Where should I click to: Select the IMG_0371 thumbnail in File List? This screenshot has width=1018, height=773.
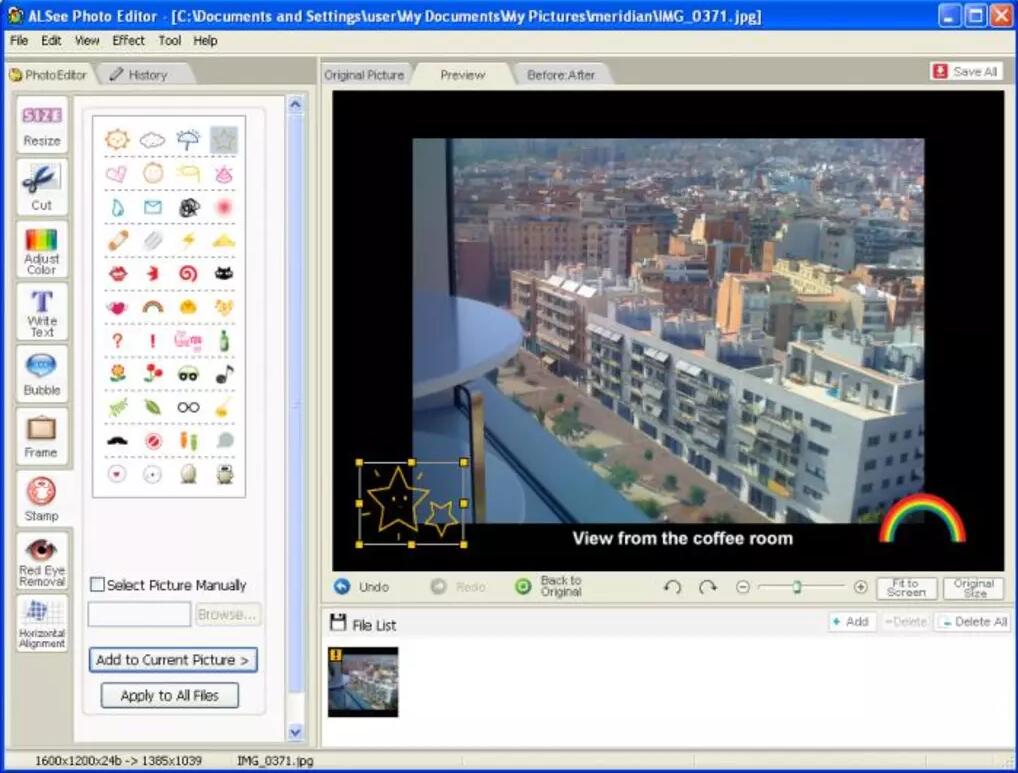(363, 681)
